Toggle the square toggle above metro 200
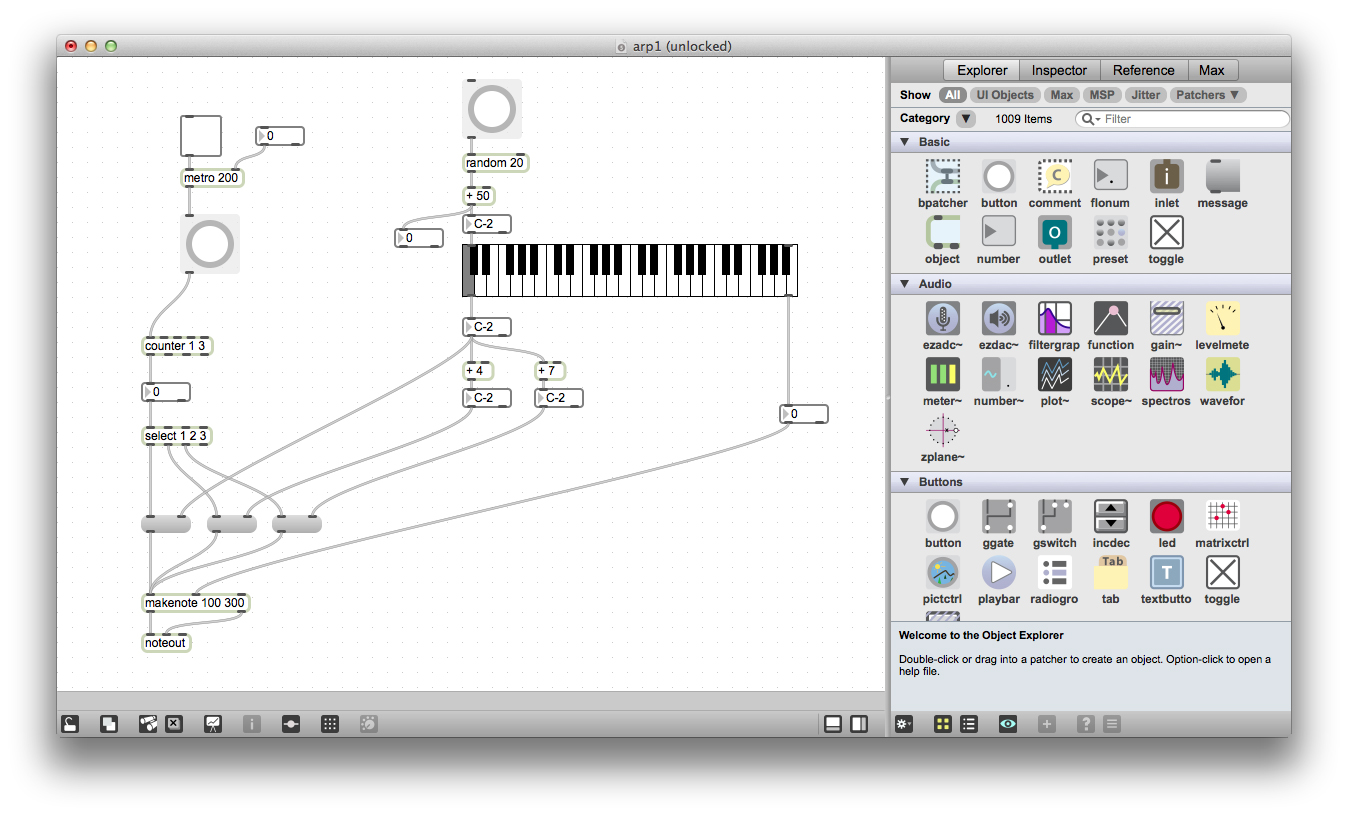This screenshot has height=816, width=1348. pyautogui.click(x=201, y=136)
